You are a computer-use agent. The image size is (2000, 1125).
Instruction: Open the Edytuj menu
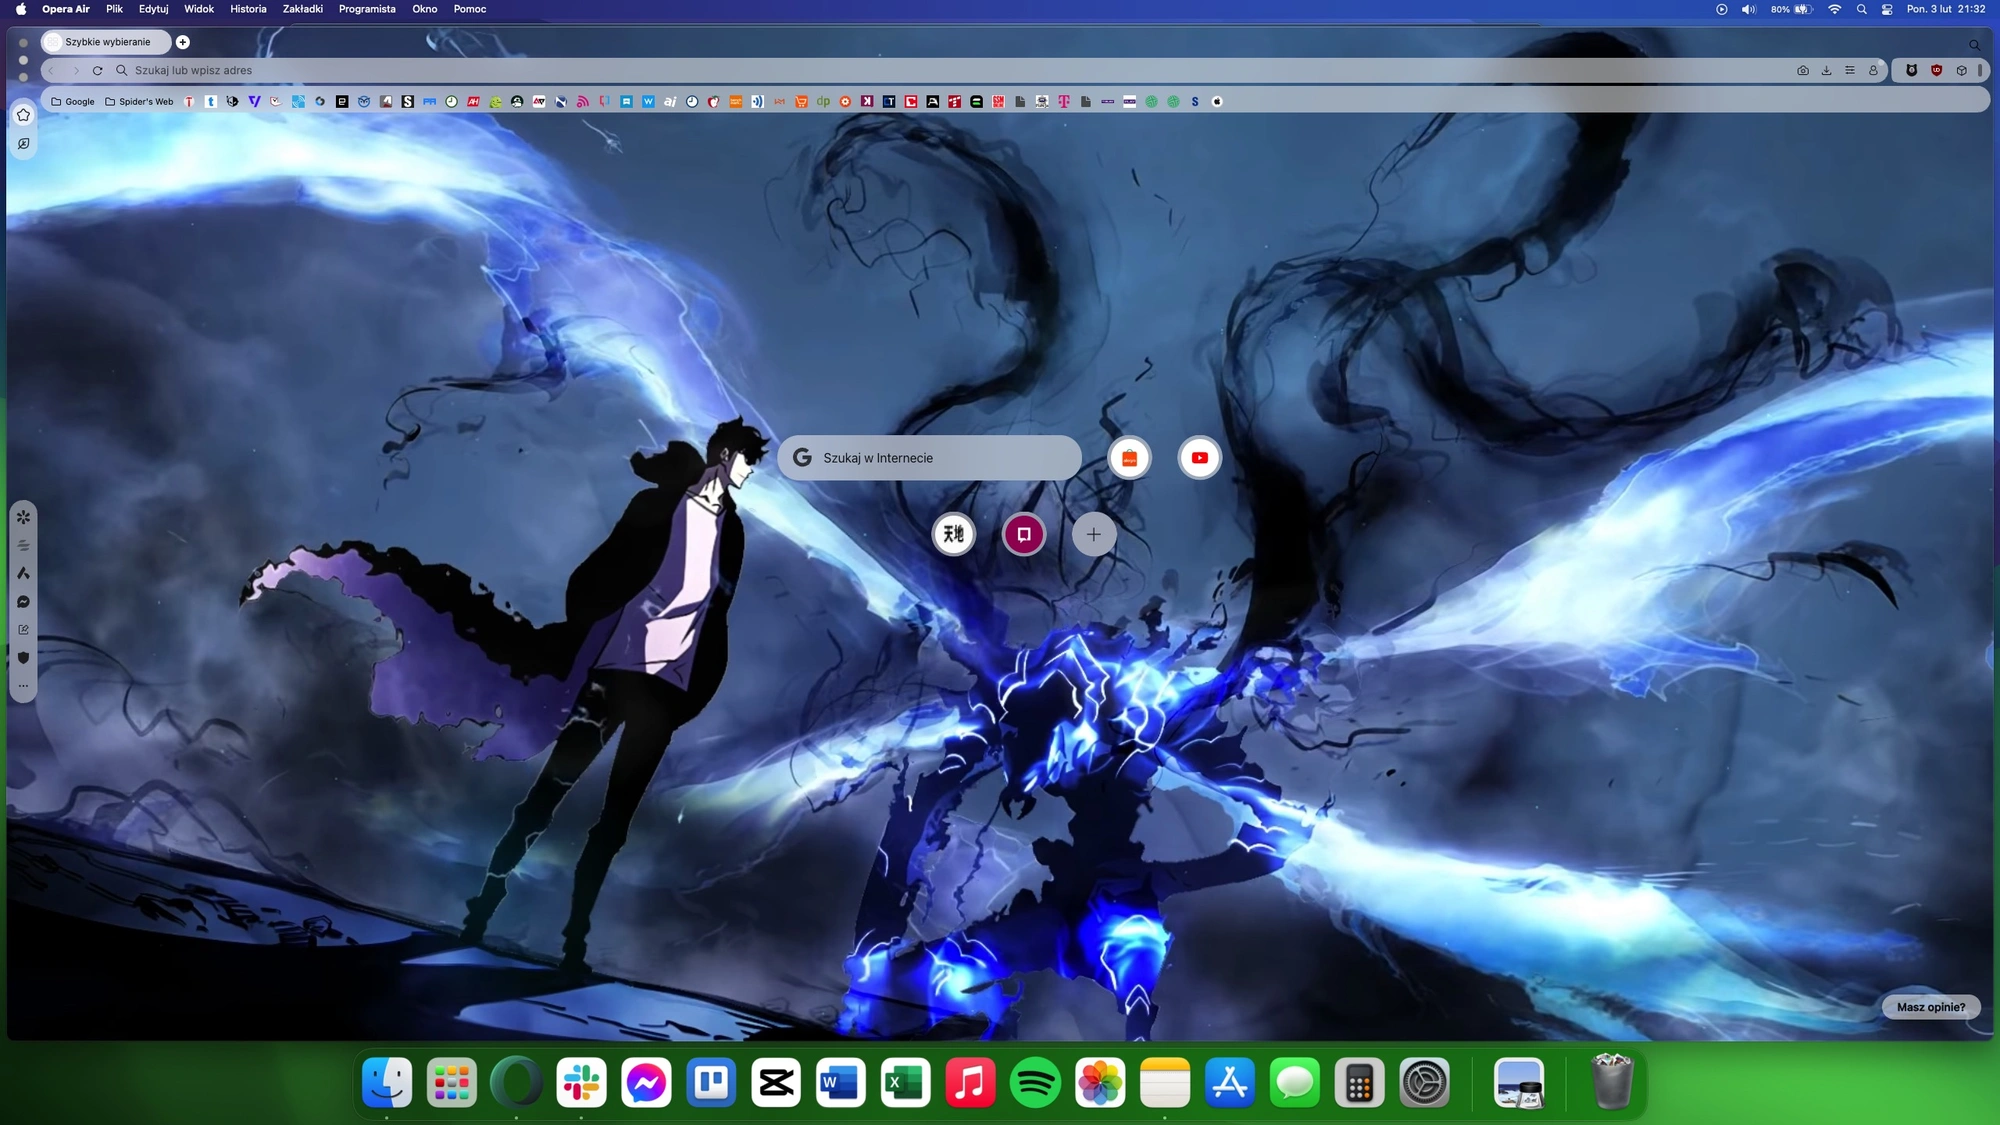[154, 9]
